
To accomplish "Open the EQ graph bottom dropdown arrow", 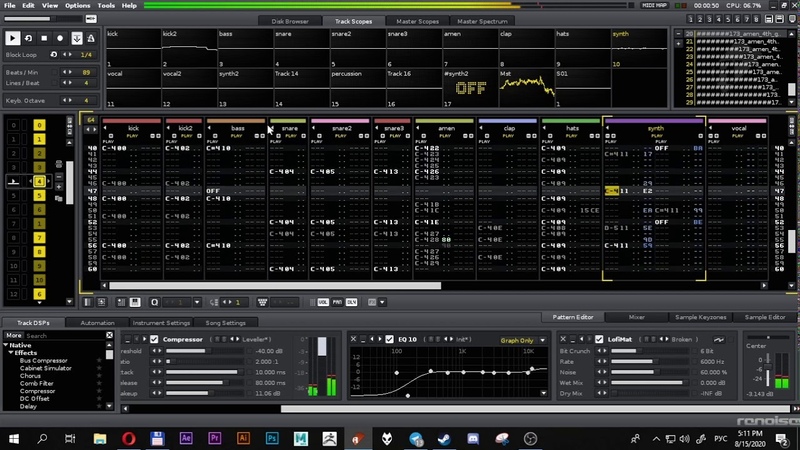I will [x=543, y=393].
